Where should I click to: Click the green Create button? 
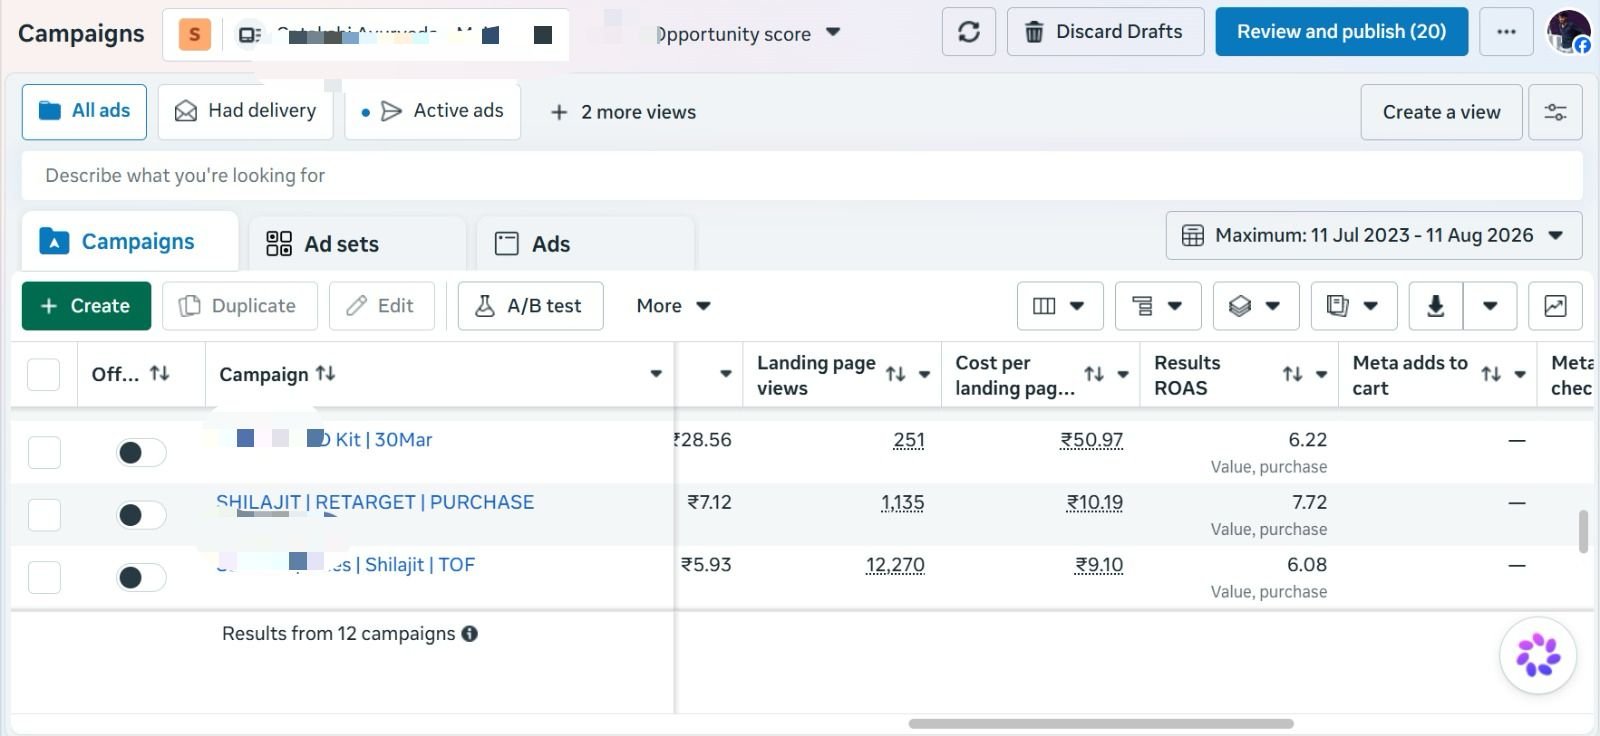point(86,306)
